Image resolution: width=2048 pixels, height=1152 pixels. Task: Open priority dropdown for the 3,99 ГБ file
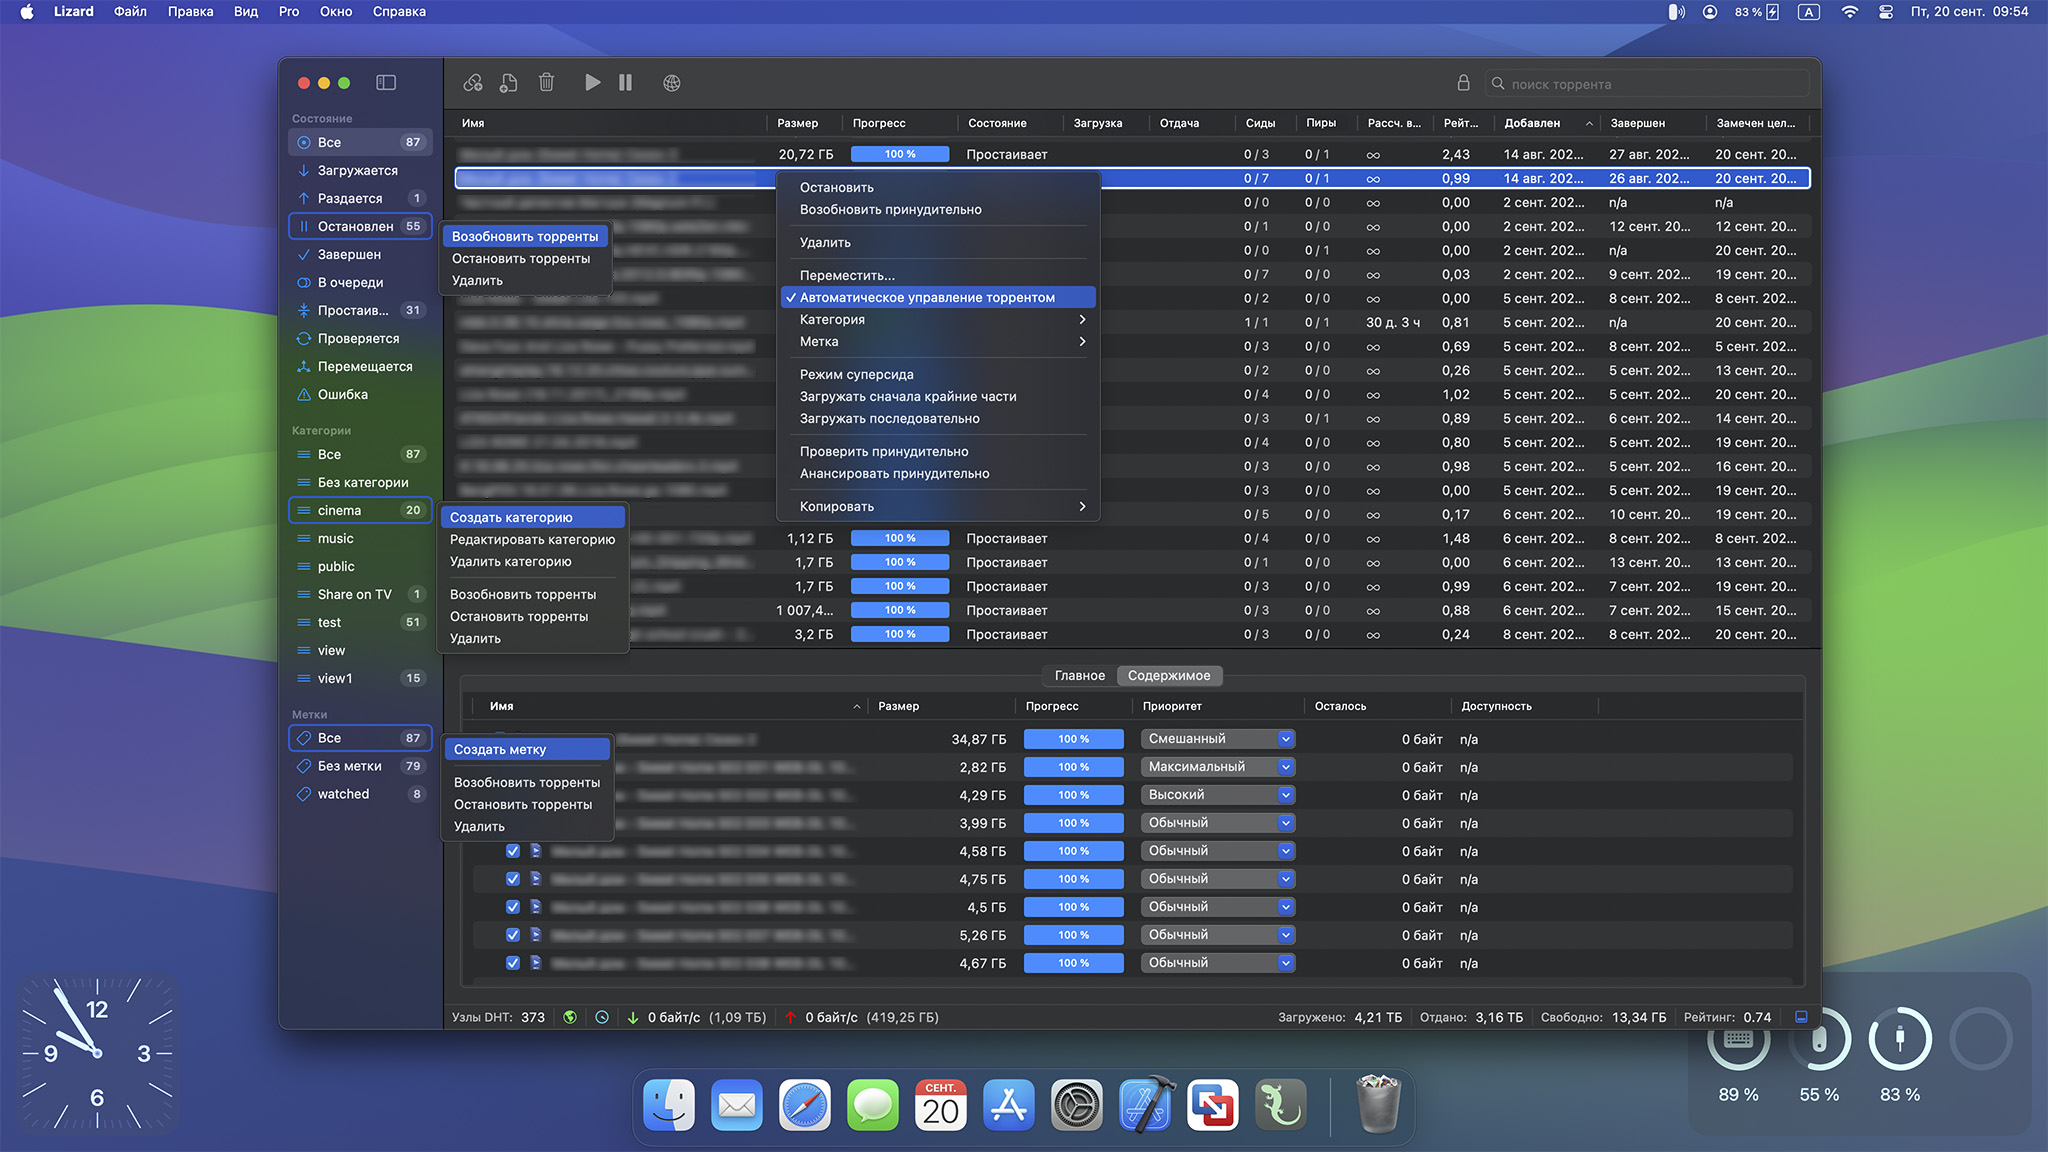tap(1218, 823)
